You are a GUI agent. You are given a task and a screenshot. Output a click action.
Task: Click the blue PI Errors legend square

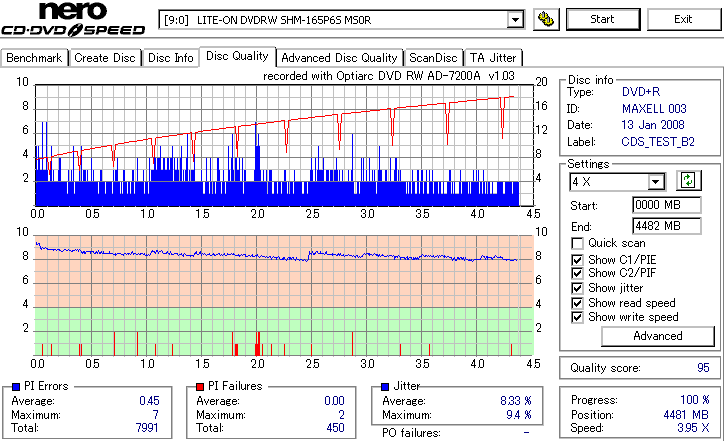click(16, 387)
